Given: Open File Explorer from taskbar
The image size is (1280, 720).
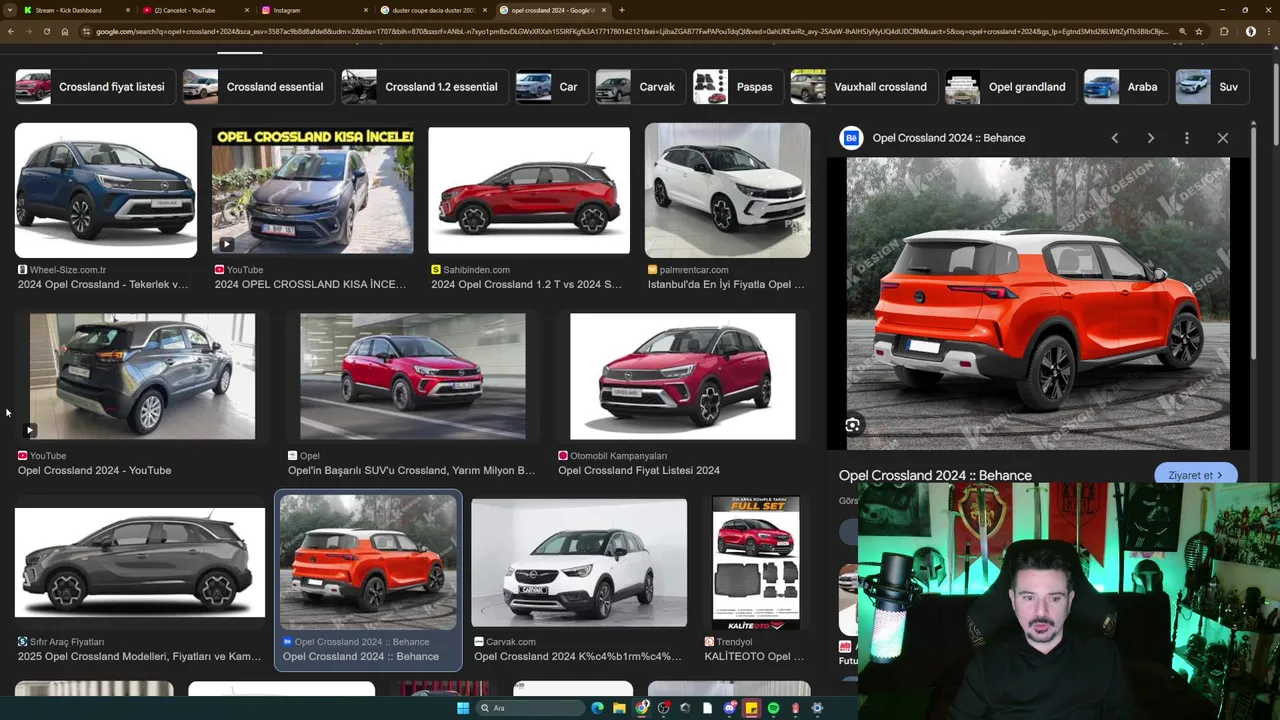Looking at the screenshot, I should (619, 708).
